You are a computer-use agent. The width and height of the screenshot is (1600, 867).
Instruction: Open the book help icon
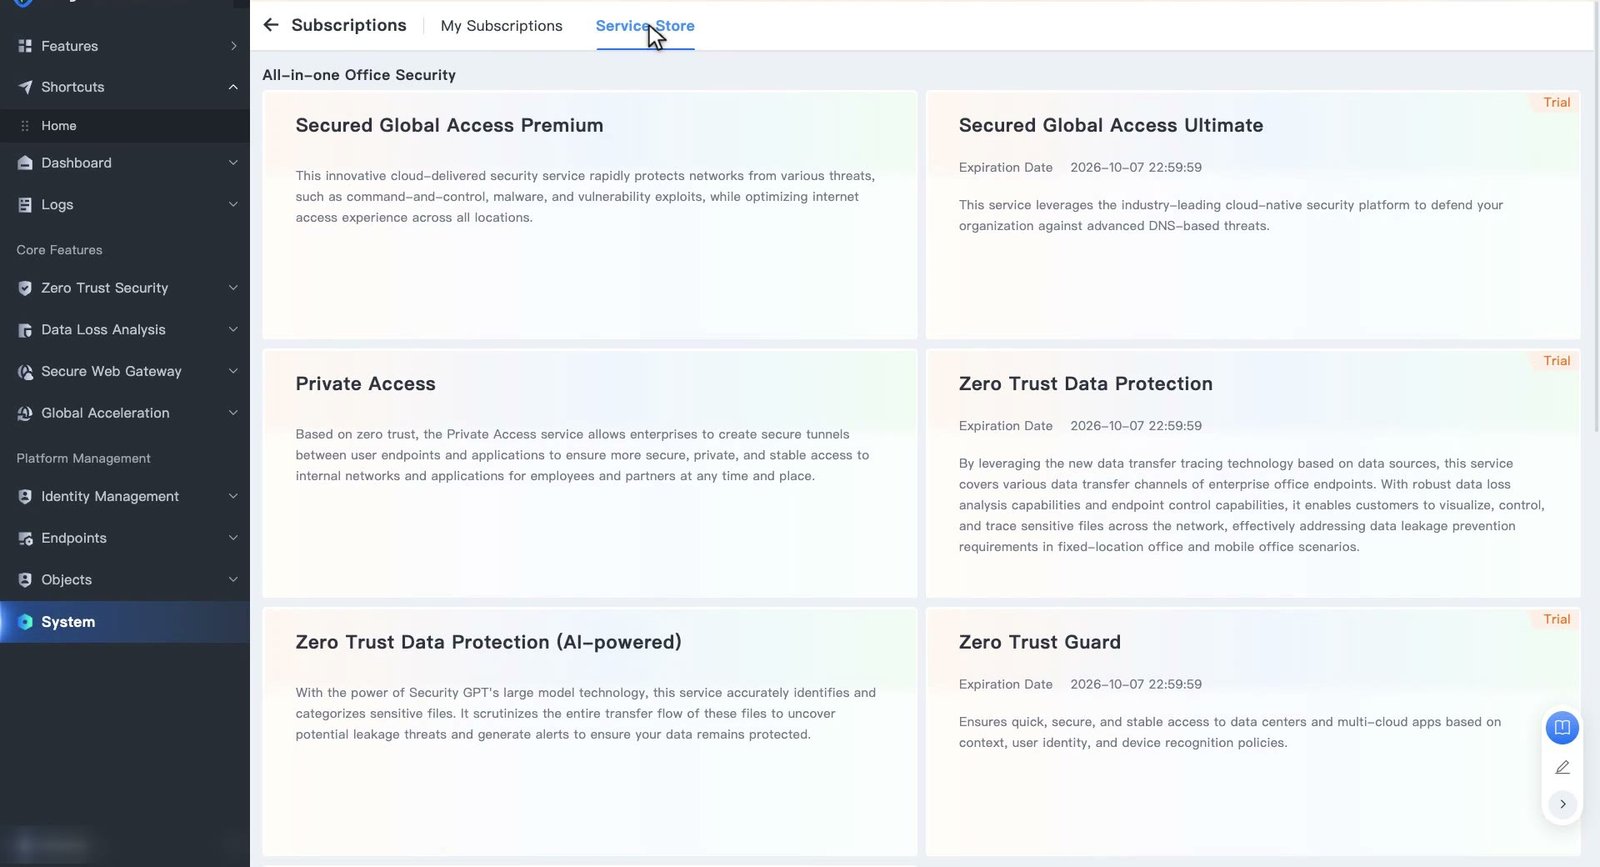point(1562,727)
